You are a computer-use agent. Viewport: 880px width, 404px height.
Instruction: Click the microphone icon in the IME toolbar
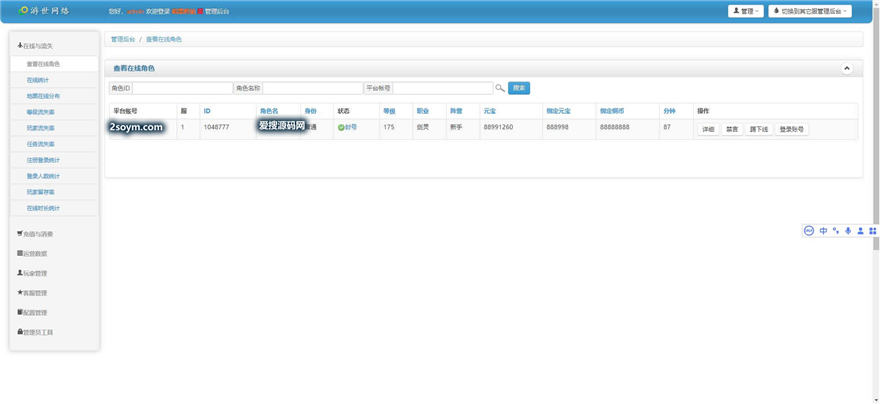click(848, 230)
